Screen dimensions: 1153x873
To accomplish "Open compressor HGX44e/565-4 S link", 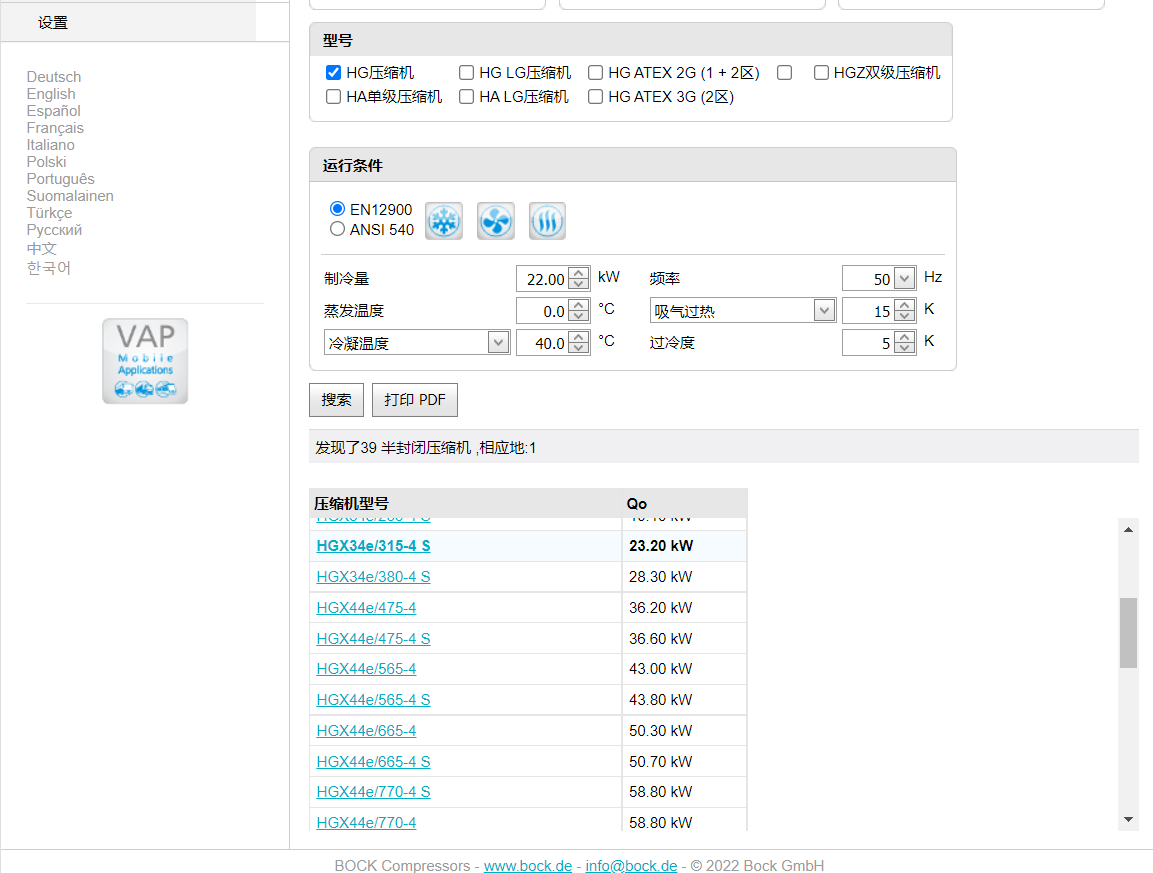I will coord(374,699).
